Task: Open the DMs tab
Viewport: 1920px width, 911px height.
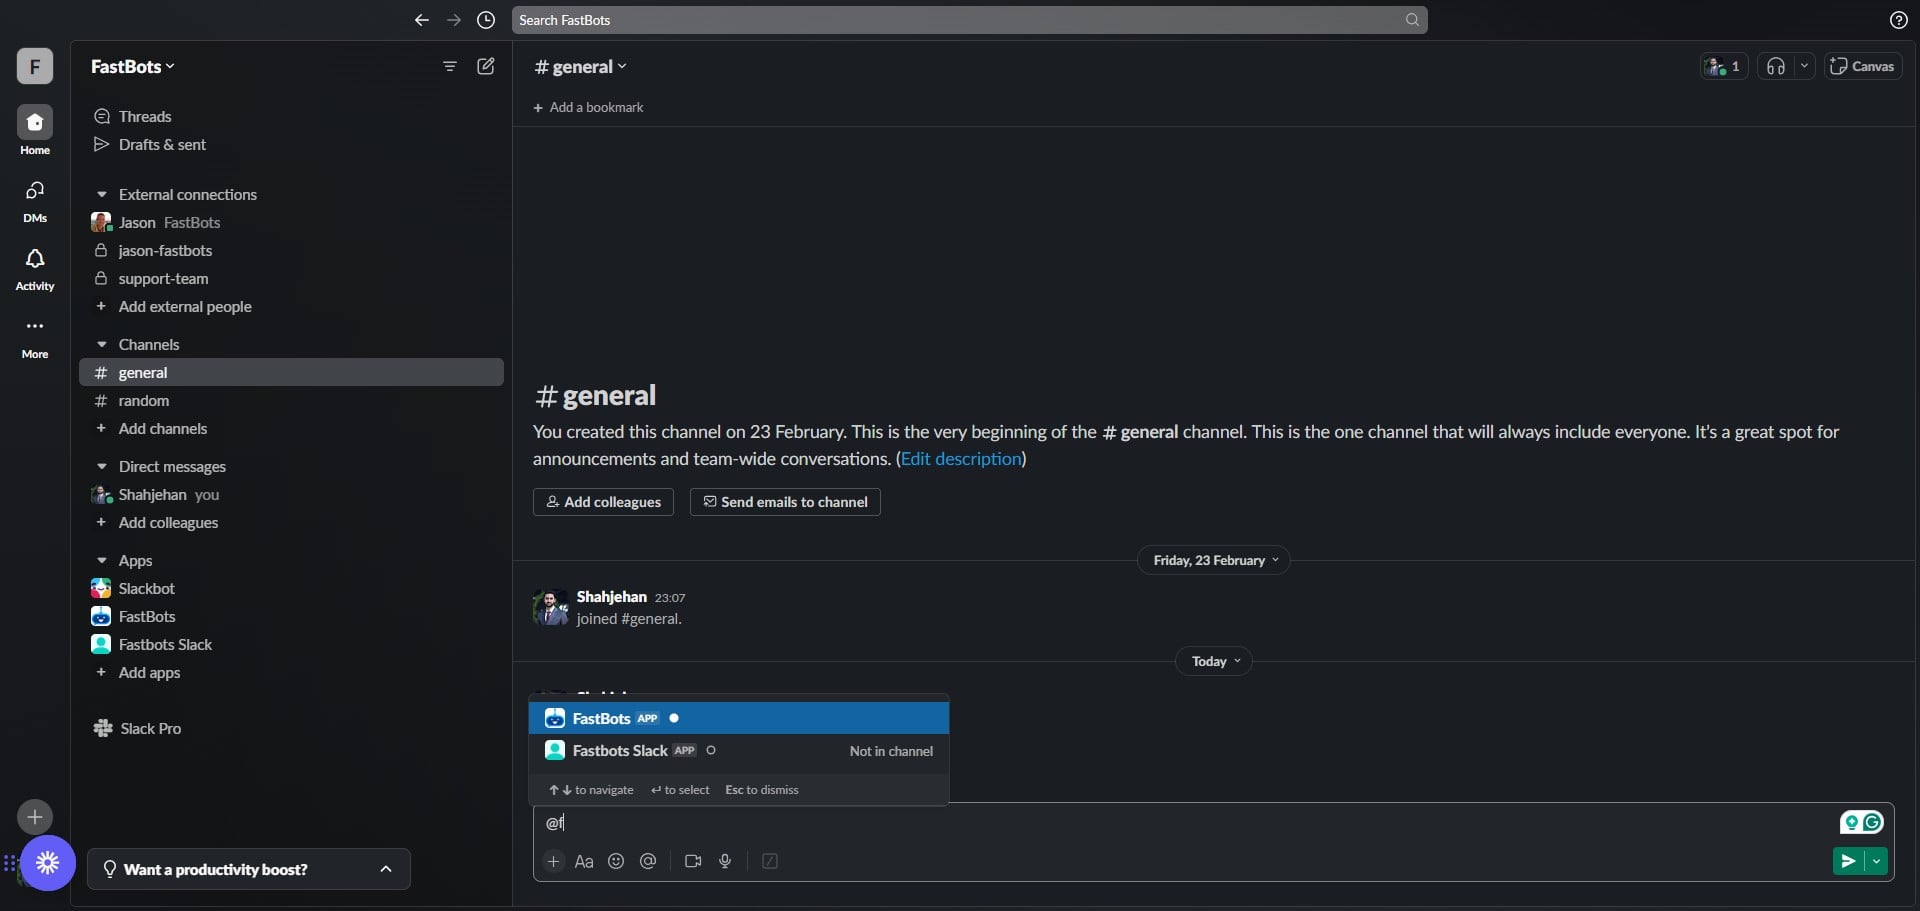Action: point(35,200)
